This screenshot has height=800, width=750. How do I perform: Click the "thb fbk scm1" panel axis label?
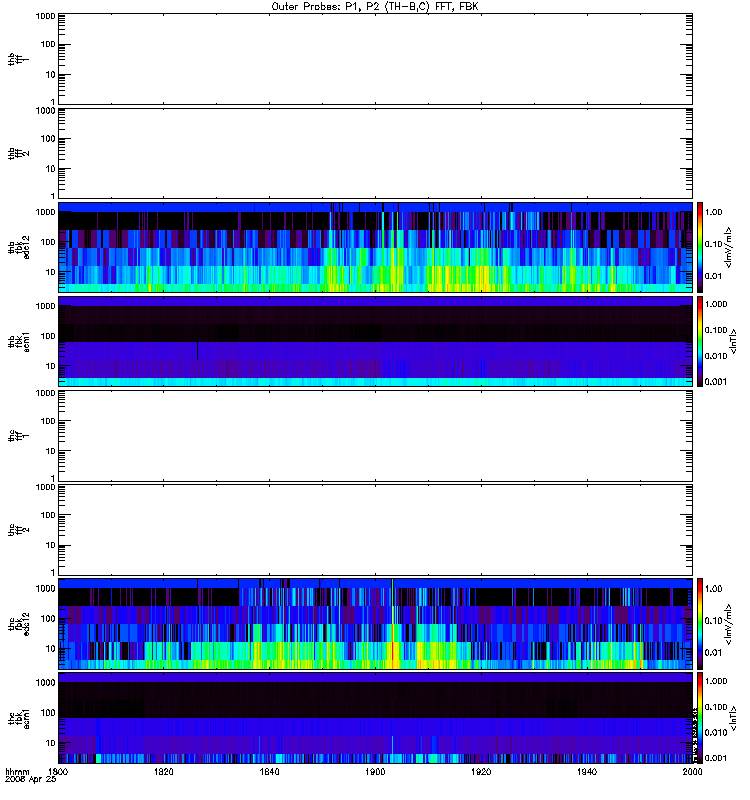(x=18, y=341)
